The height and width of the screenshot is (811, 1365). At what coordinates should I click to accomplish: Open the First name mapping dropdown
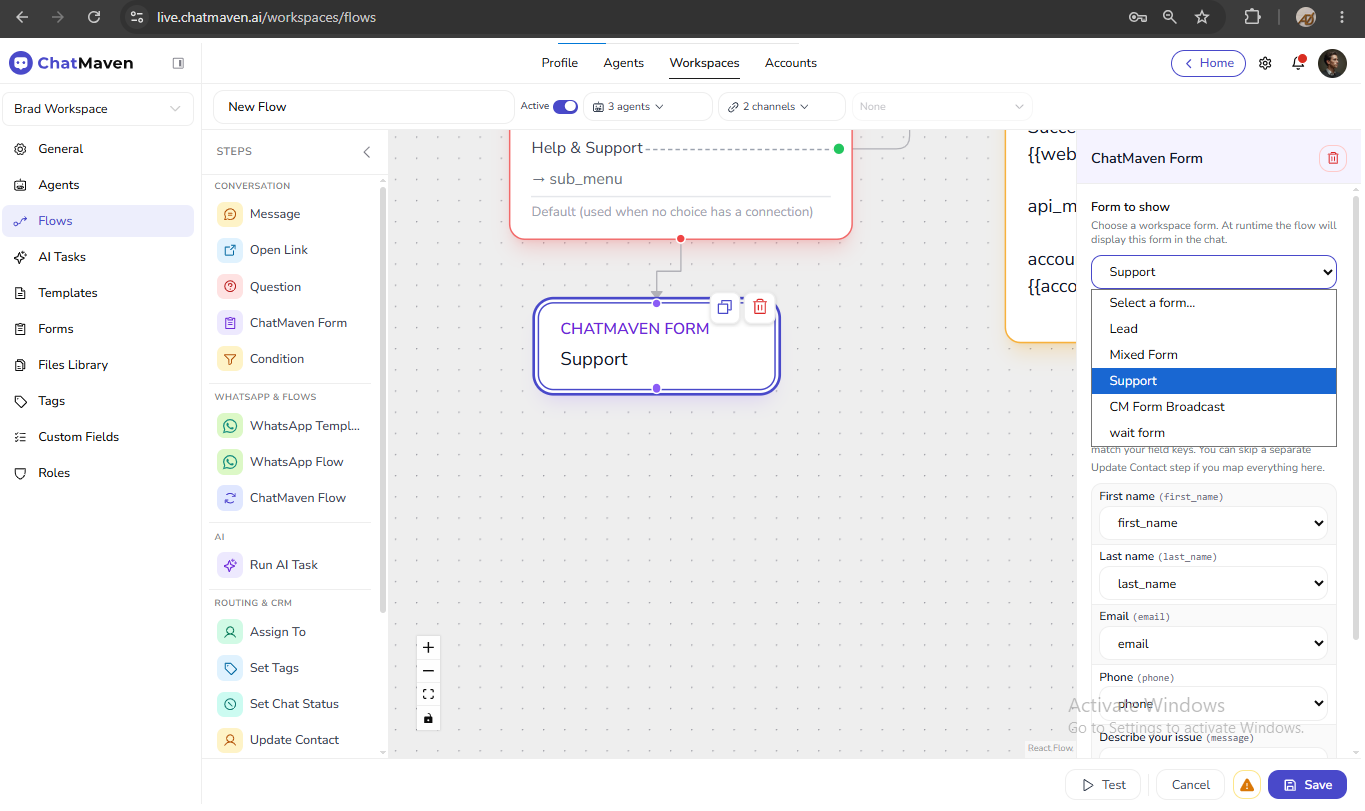[x=1213, y=523]
